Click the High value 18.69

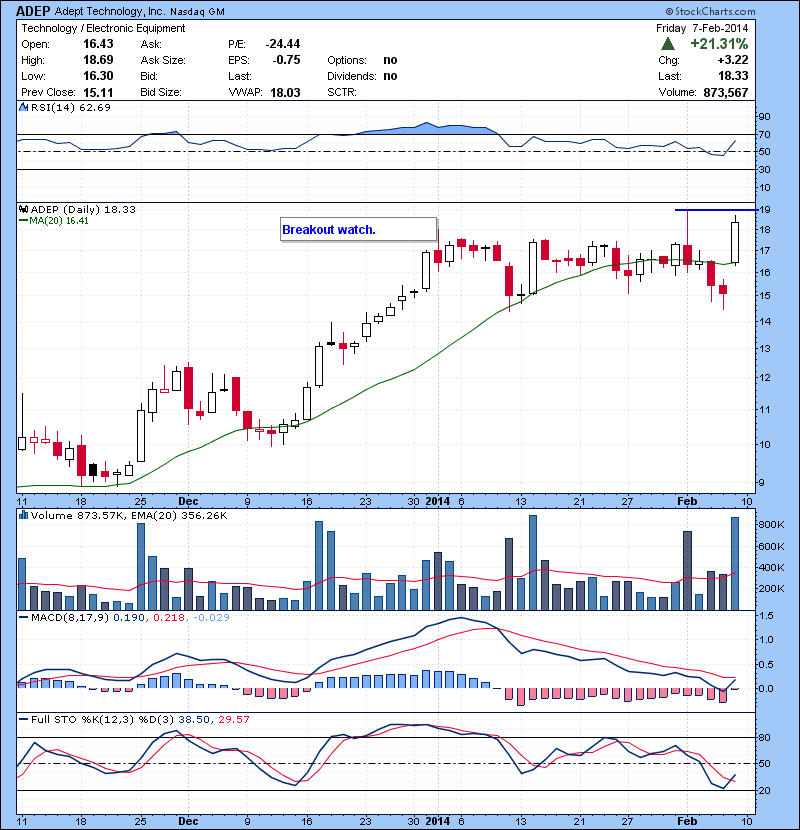(98, 60)
